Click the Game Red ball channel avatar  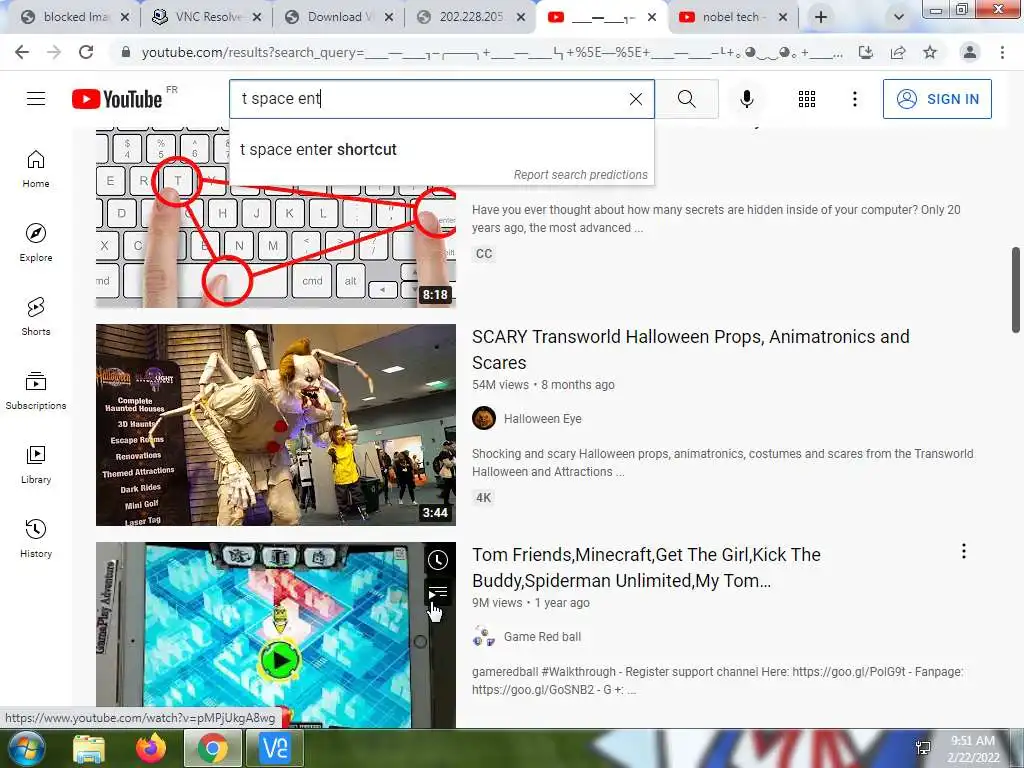[484, 636]
